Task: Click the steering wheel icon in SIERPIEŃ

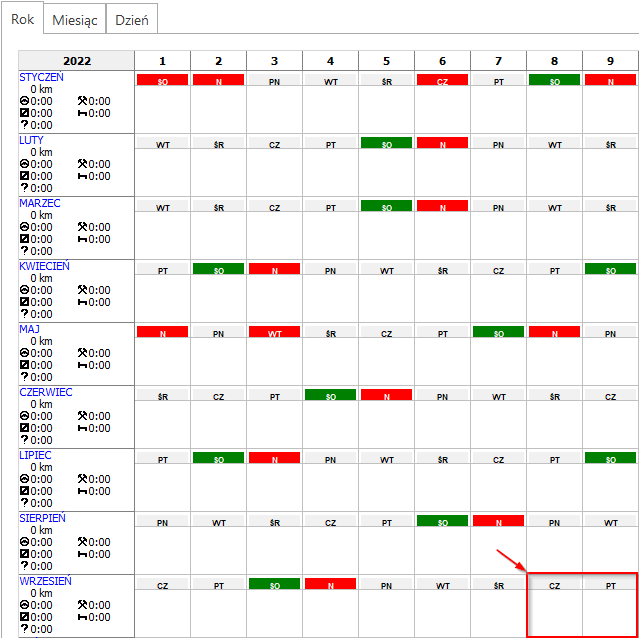Action: pos(24,542)
